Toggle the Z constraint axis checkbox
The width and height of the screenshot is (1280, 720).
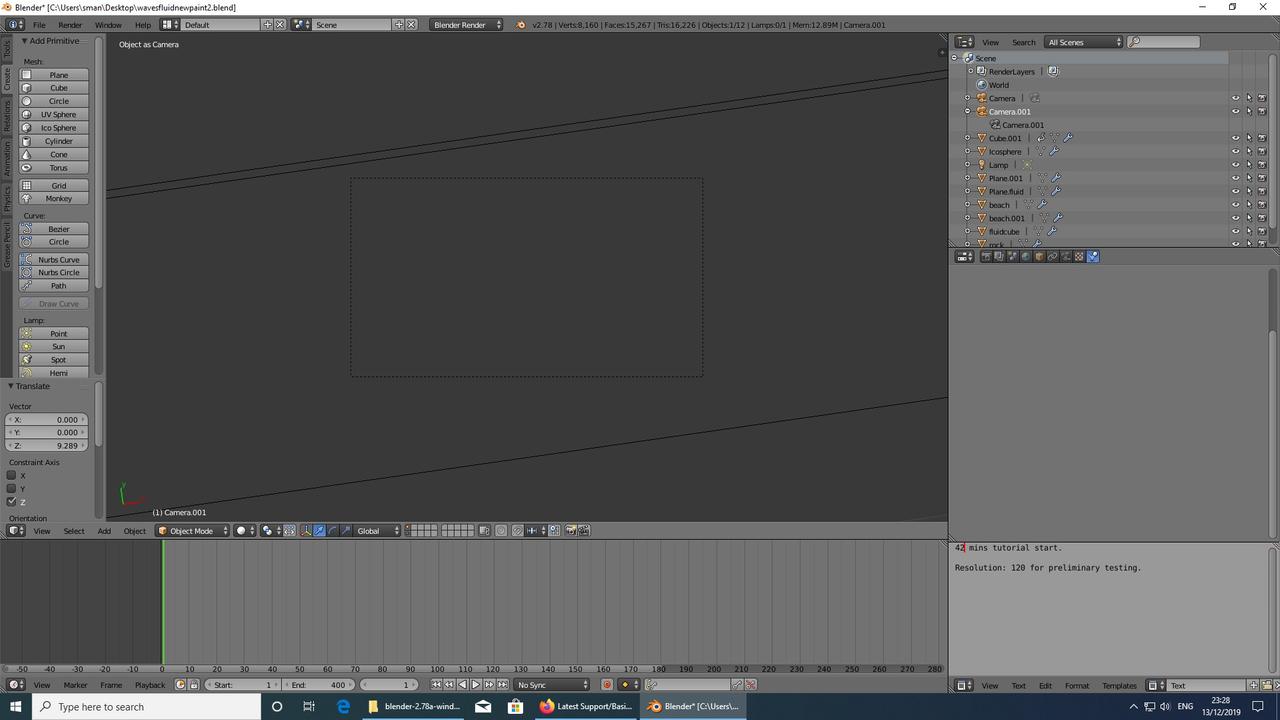(x=12, y=502)
